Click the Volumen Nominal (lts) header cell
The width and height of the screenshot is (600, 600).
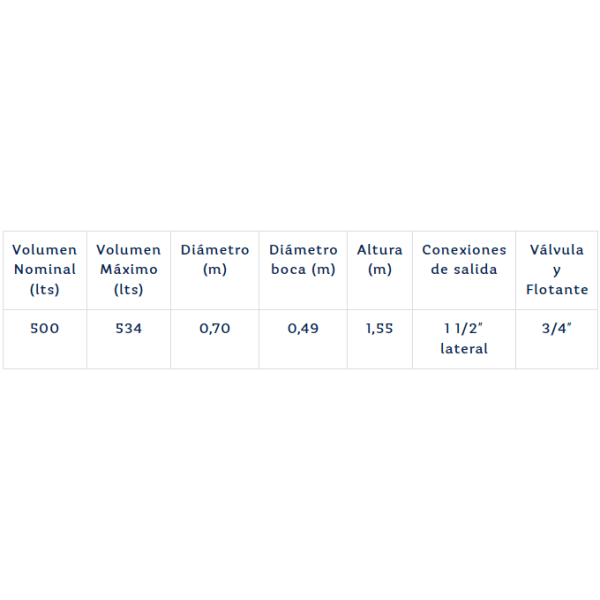[44, 270]
